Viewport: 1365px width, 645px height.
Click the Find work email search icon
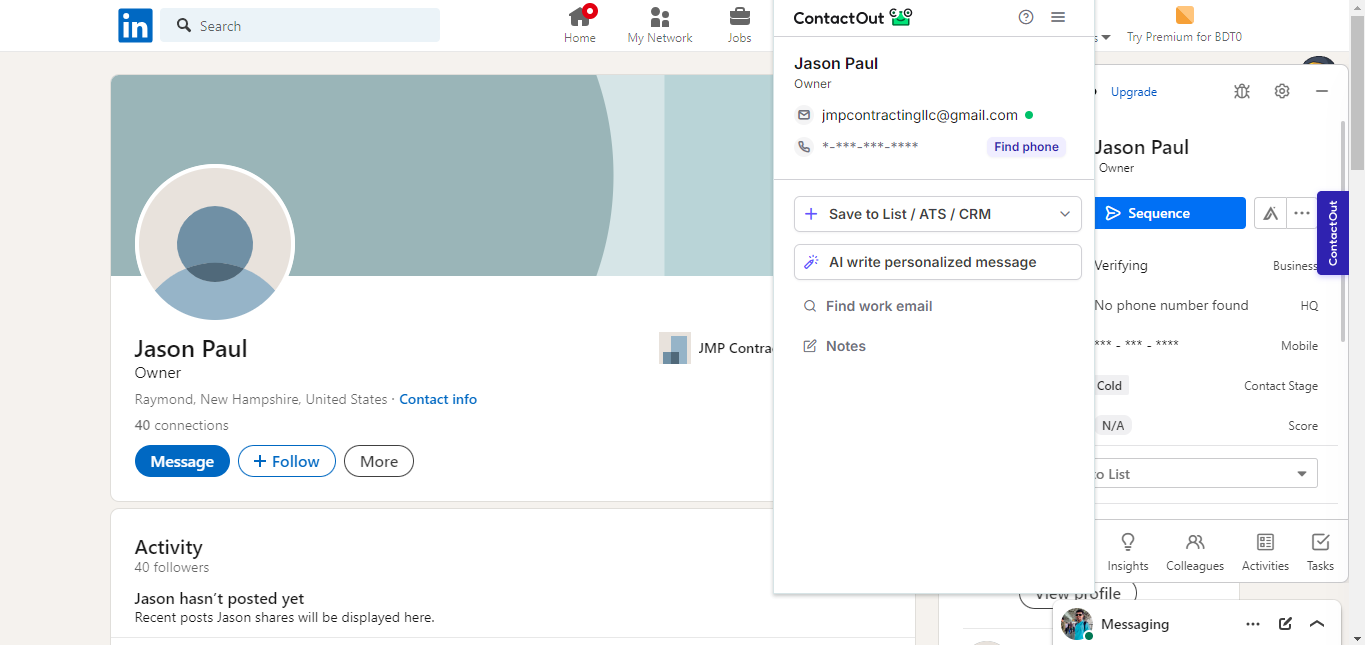tap(810, 306)
